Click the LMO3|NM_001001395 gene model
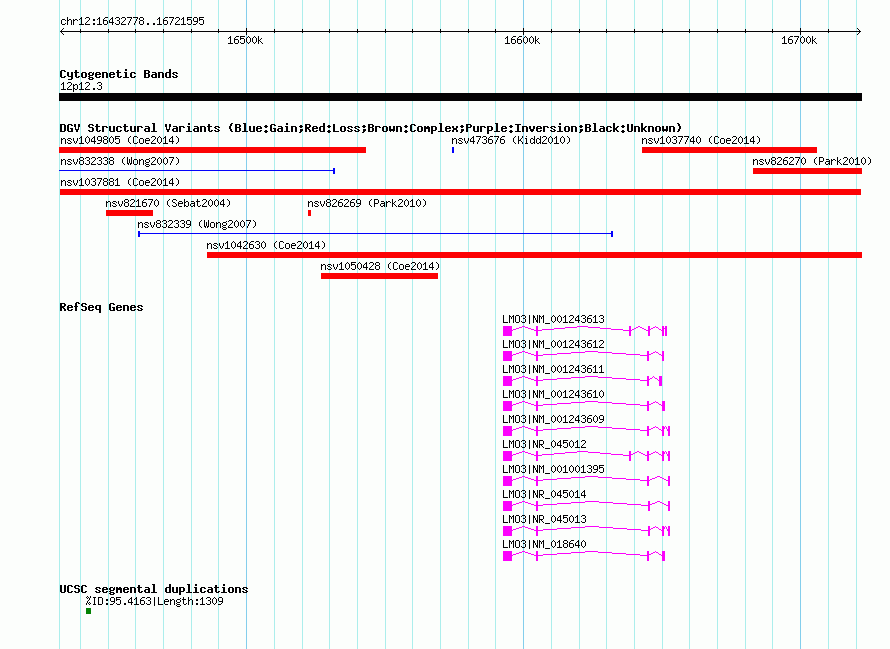The height and width of the screenshot is (649, 890). 586,480
